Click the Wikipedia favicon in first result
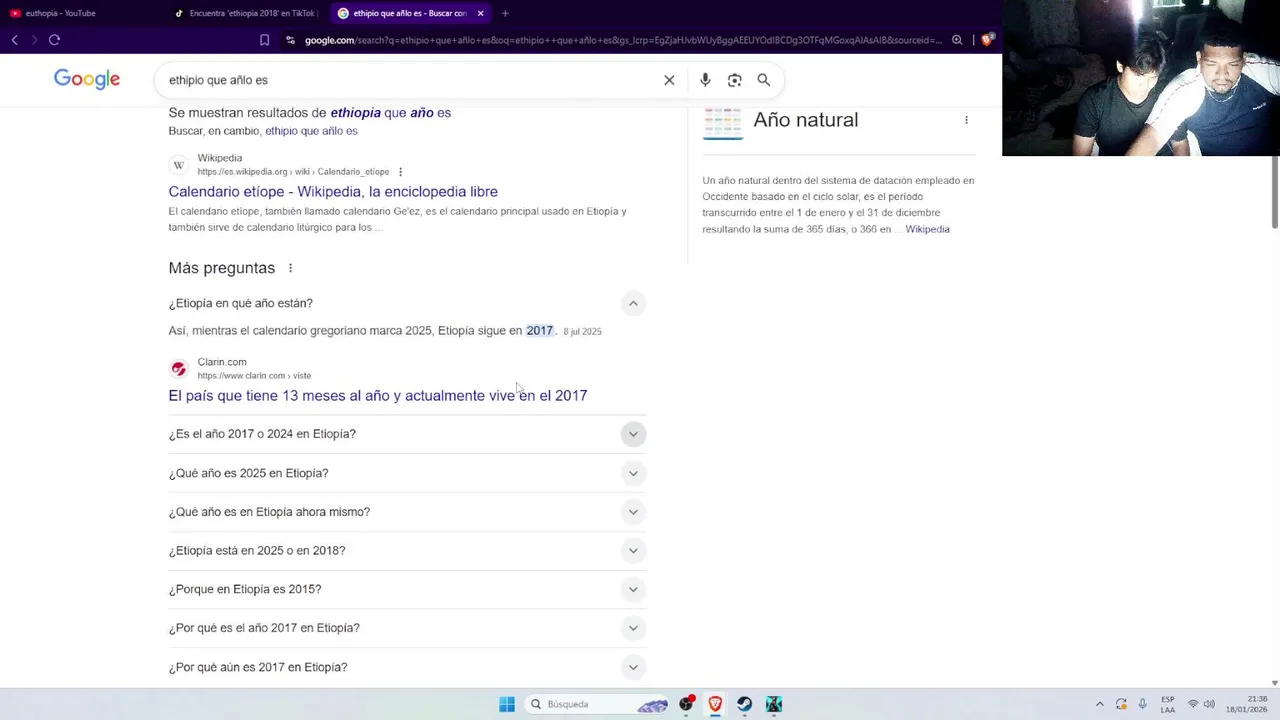 click(x=178, y=165)
